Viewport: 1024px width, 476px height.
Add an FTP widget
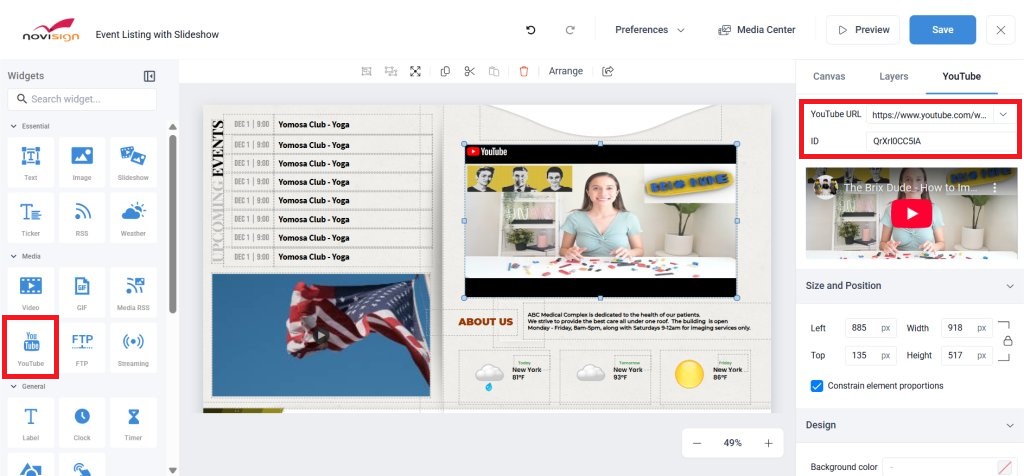tap(82, 348)
